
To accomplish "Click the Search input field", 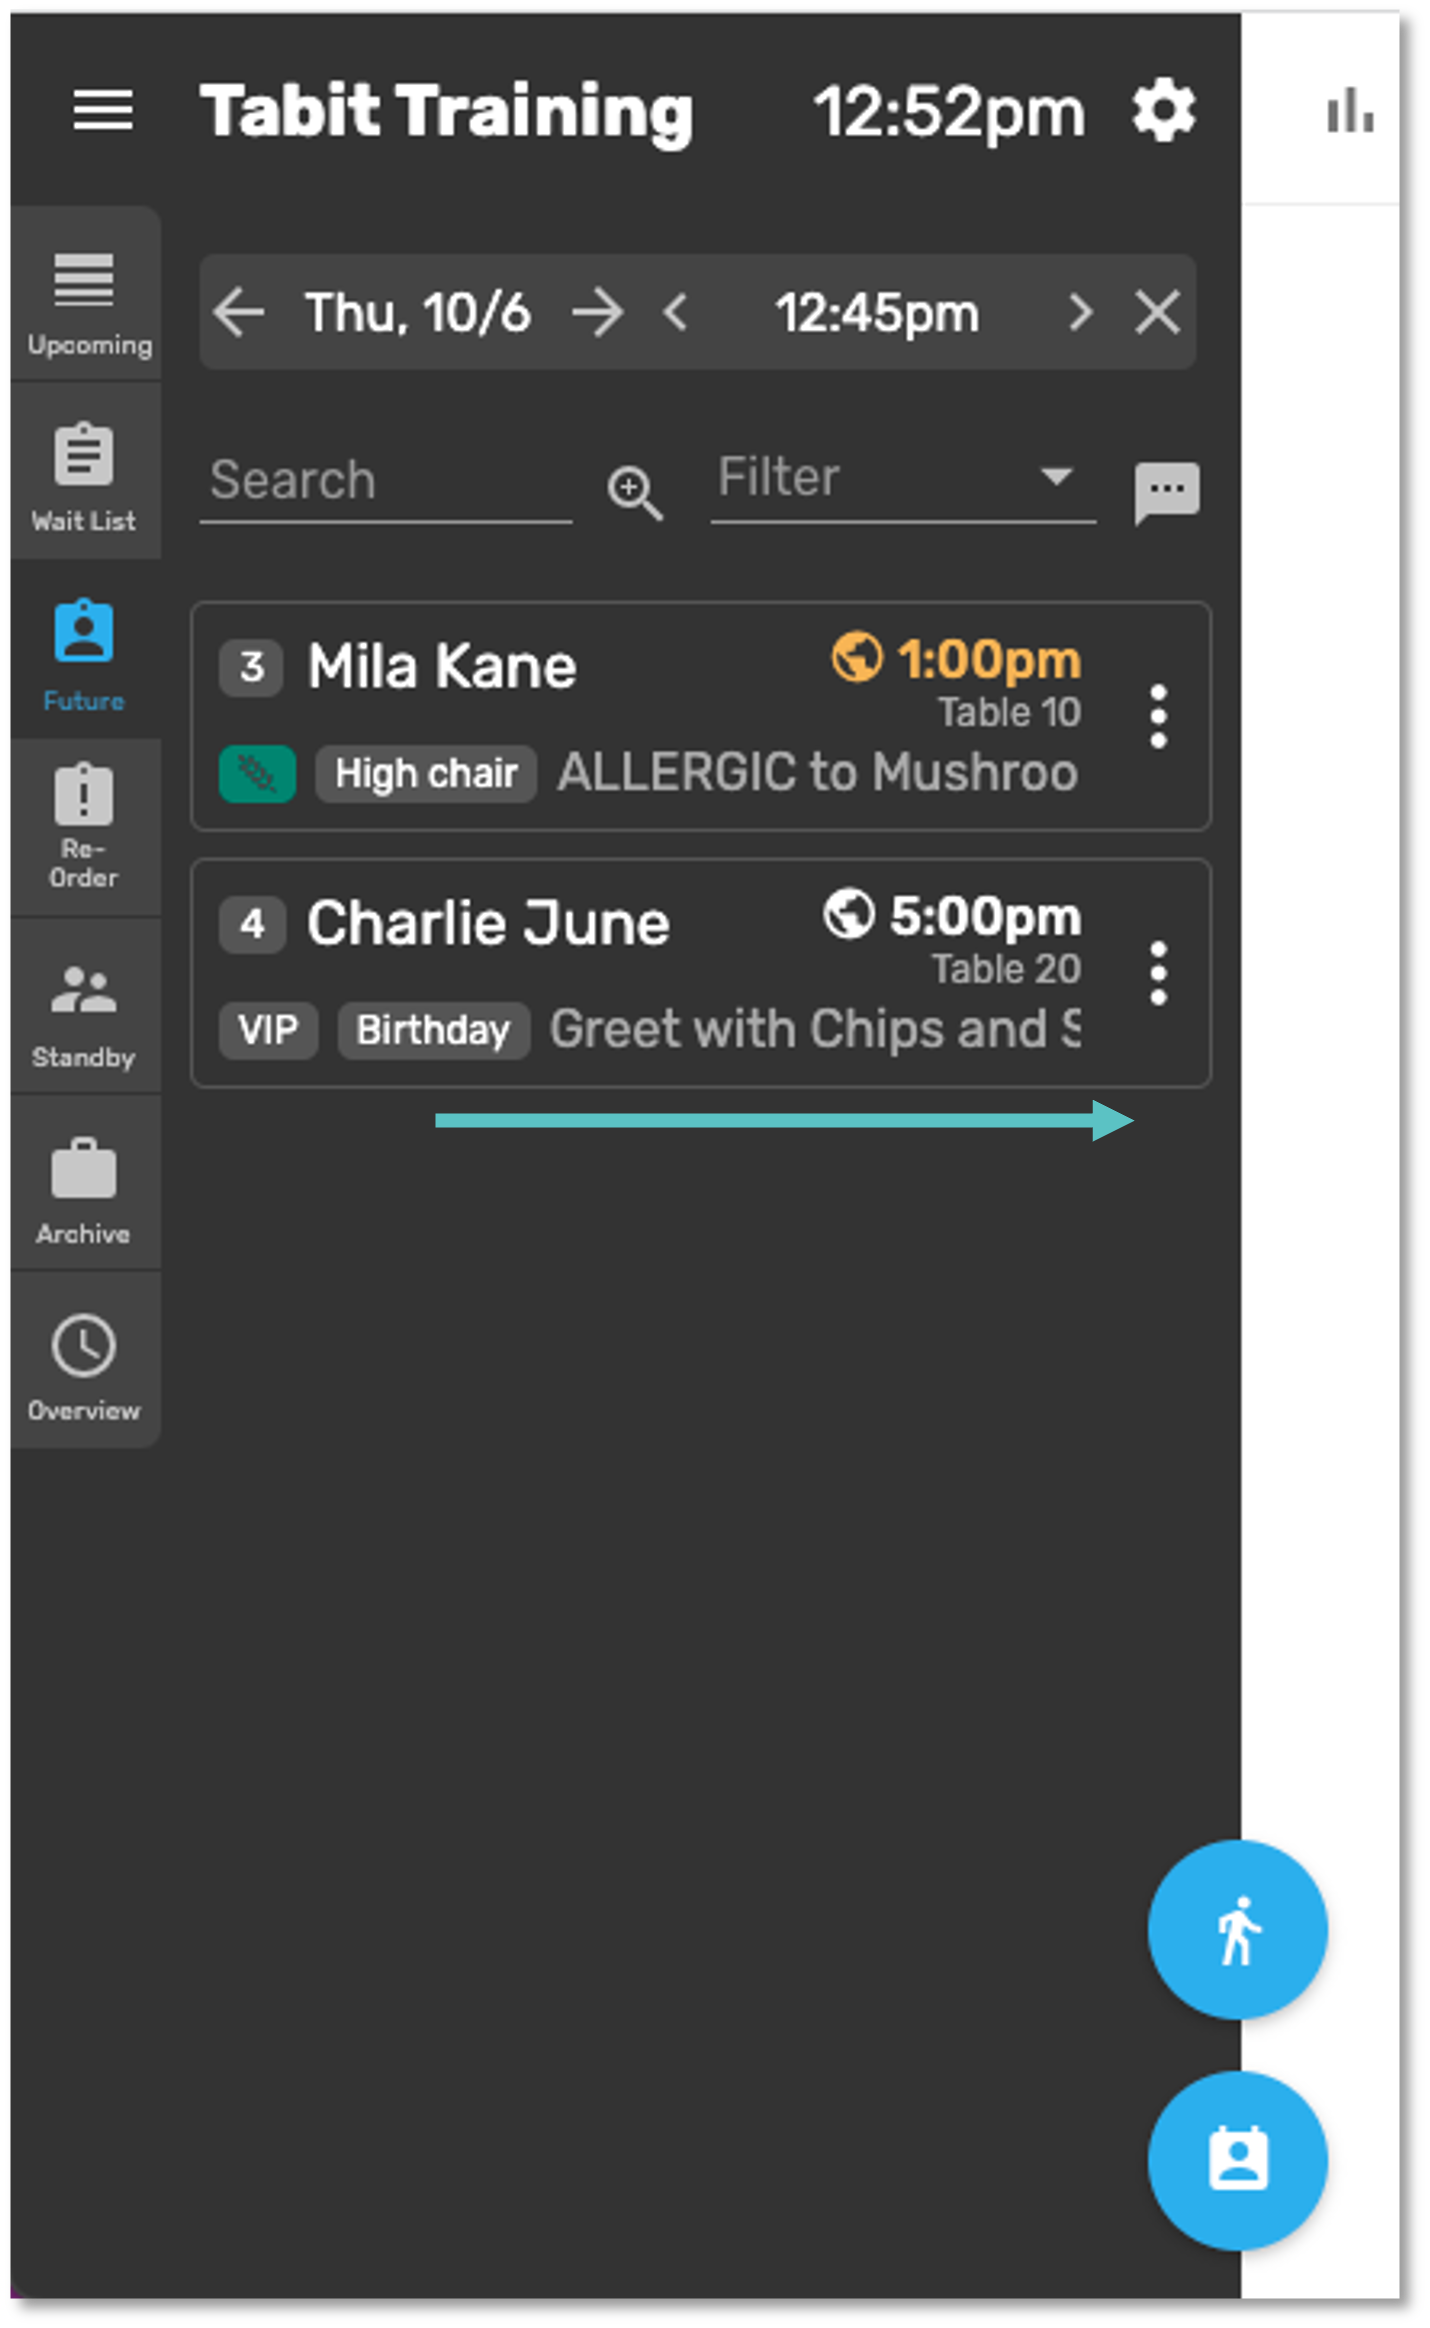I will pyautogui.click(x=385, y=481).
